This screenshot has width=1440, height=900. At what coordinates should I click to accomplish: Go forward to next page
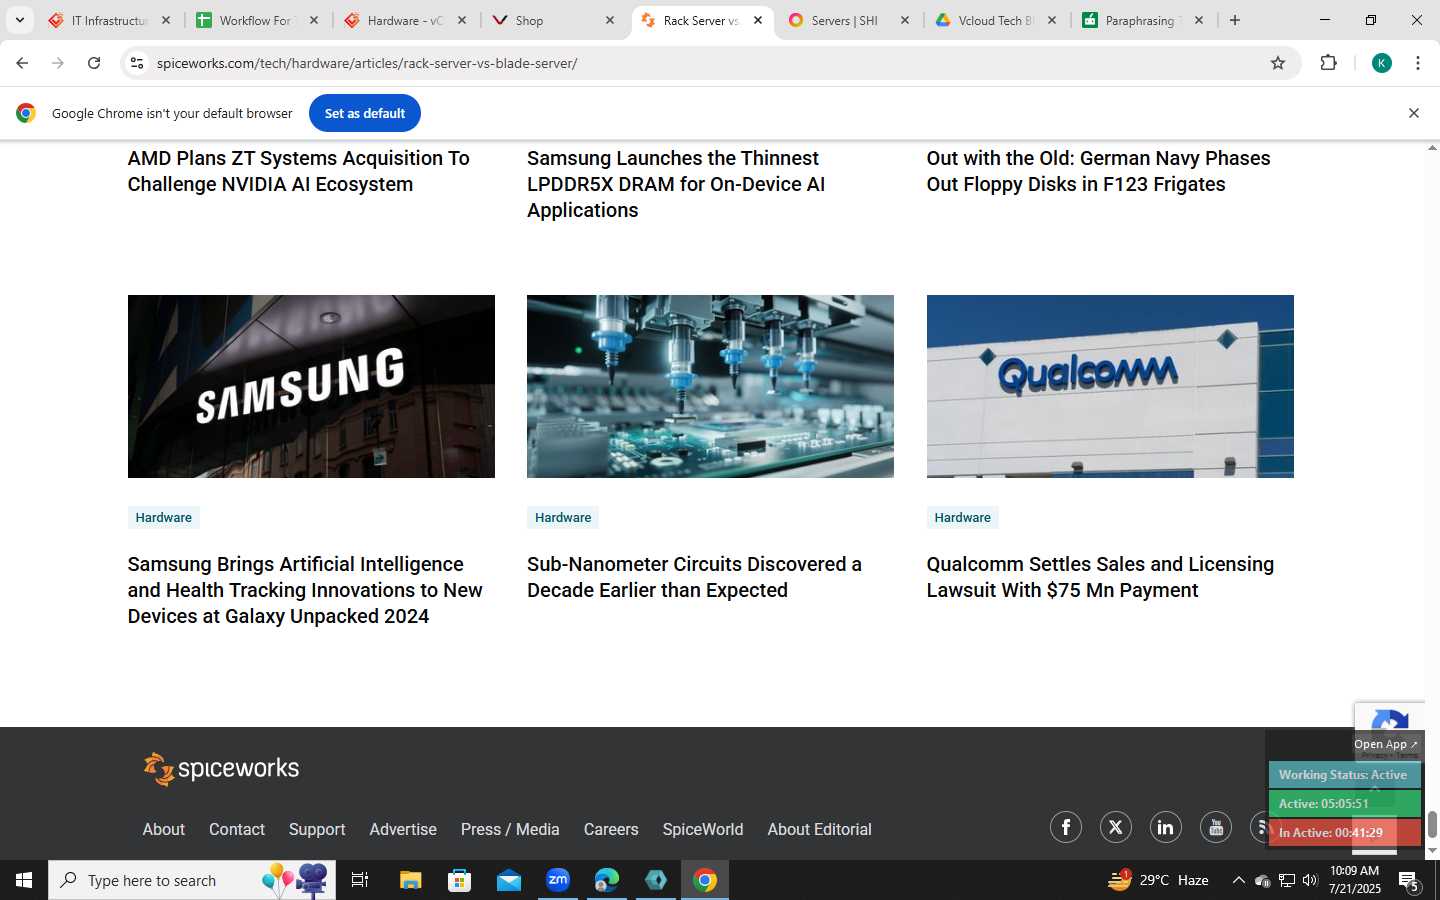point(58,63)
